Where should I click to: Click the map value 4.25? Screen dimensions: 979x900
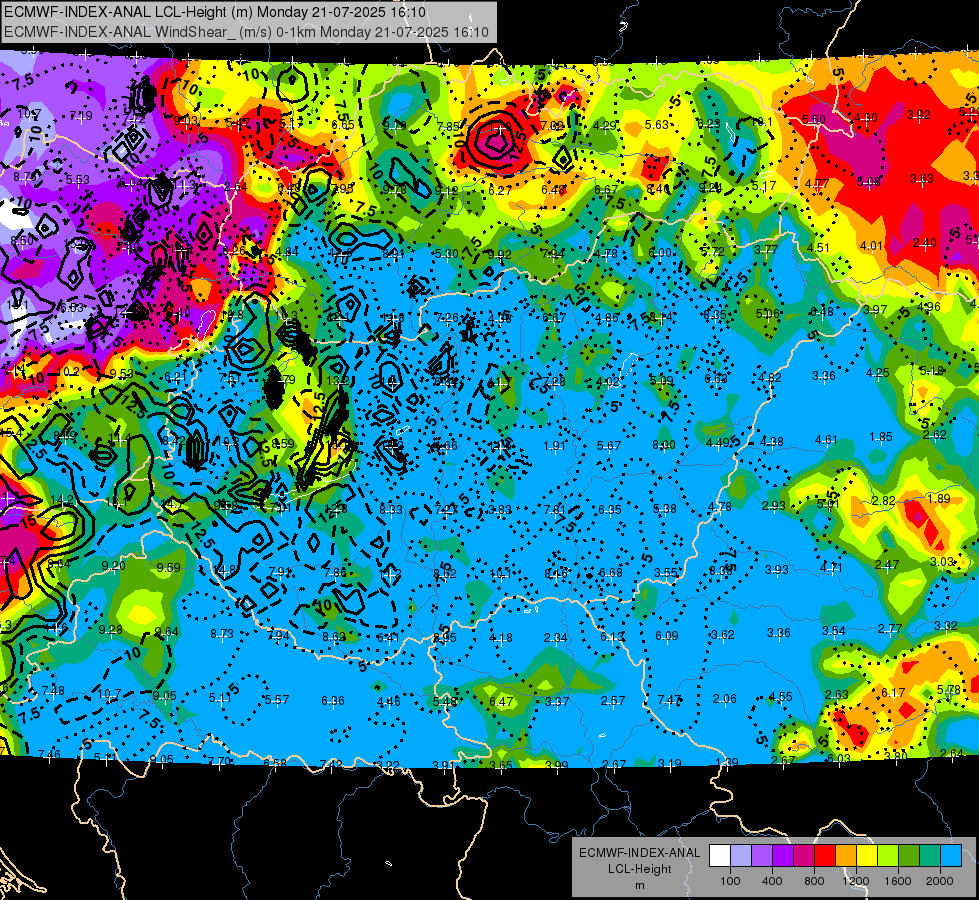(x=878, y=373)
